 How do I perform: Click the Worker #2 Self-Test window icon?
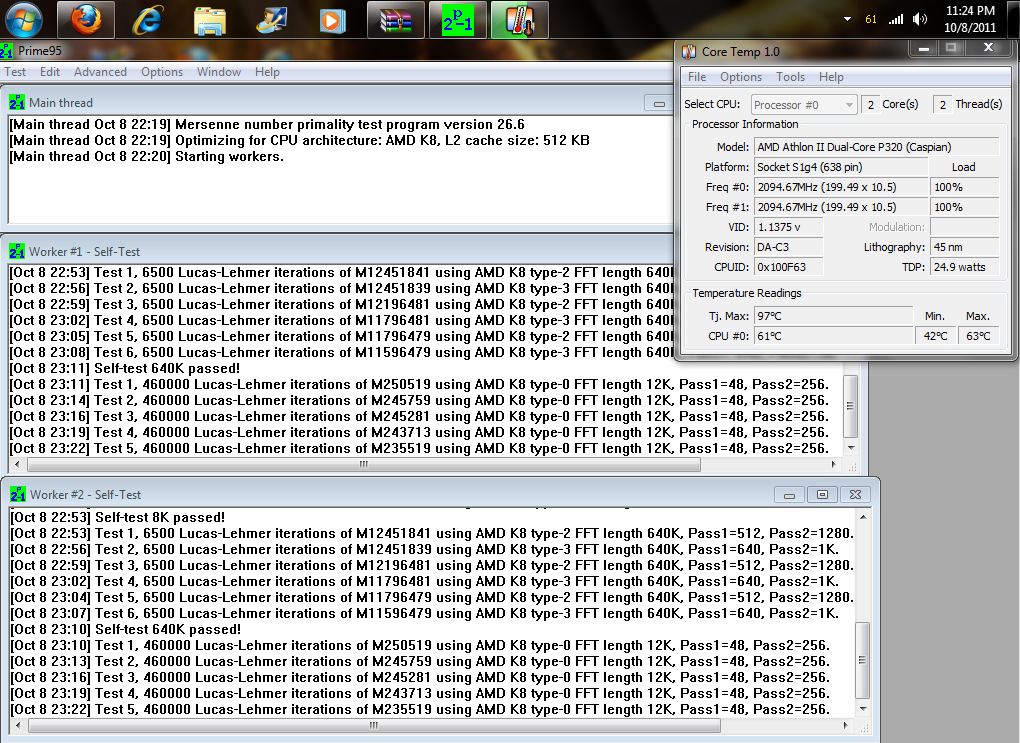[18, 494]
